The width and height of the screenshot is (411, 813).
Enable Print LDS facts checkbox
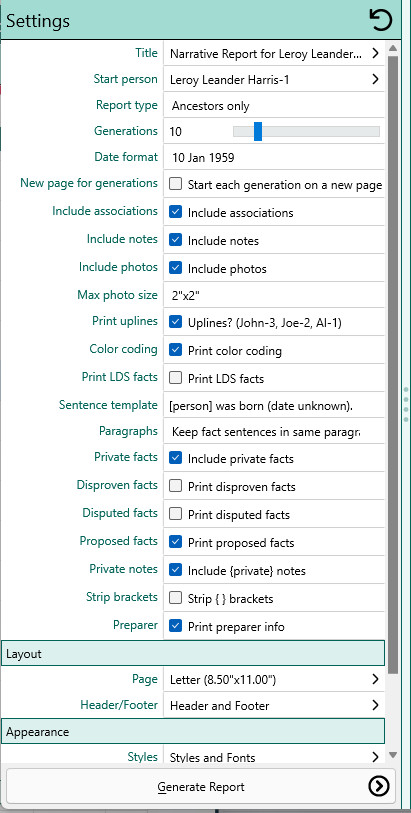tap(176, 378)
